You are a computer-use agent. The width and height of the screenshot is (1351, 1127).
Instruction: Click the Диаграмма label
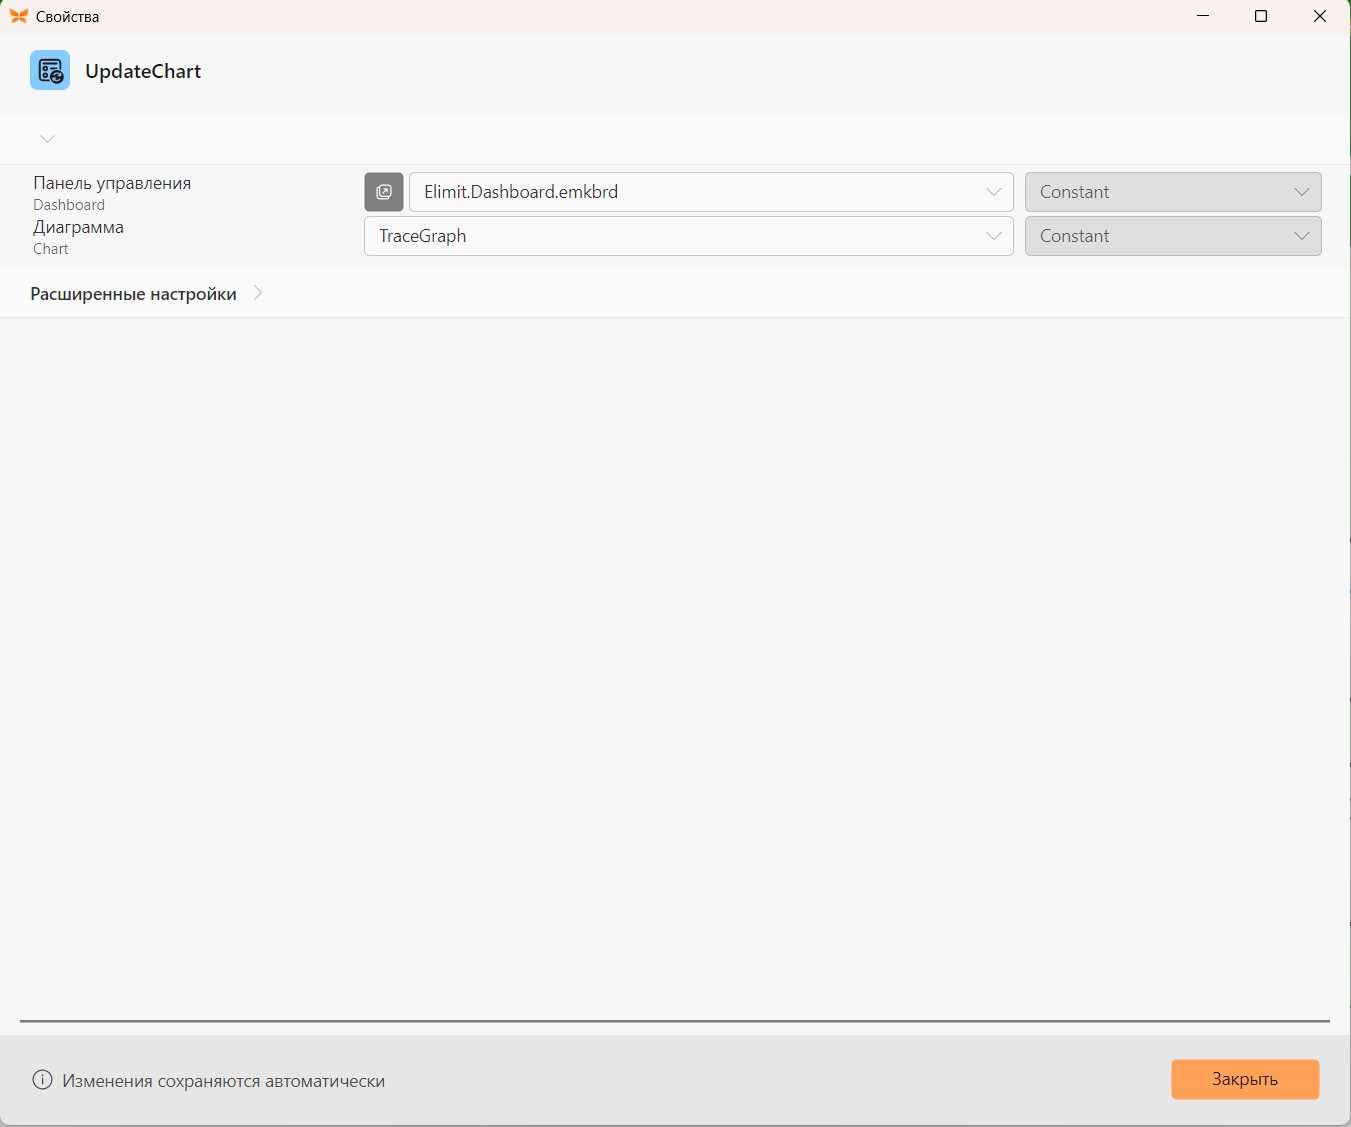pos(78,227)
